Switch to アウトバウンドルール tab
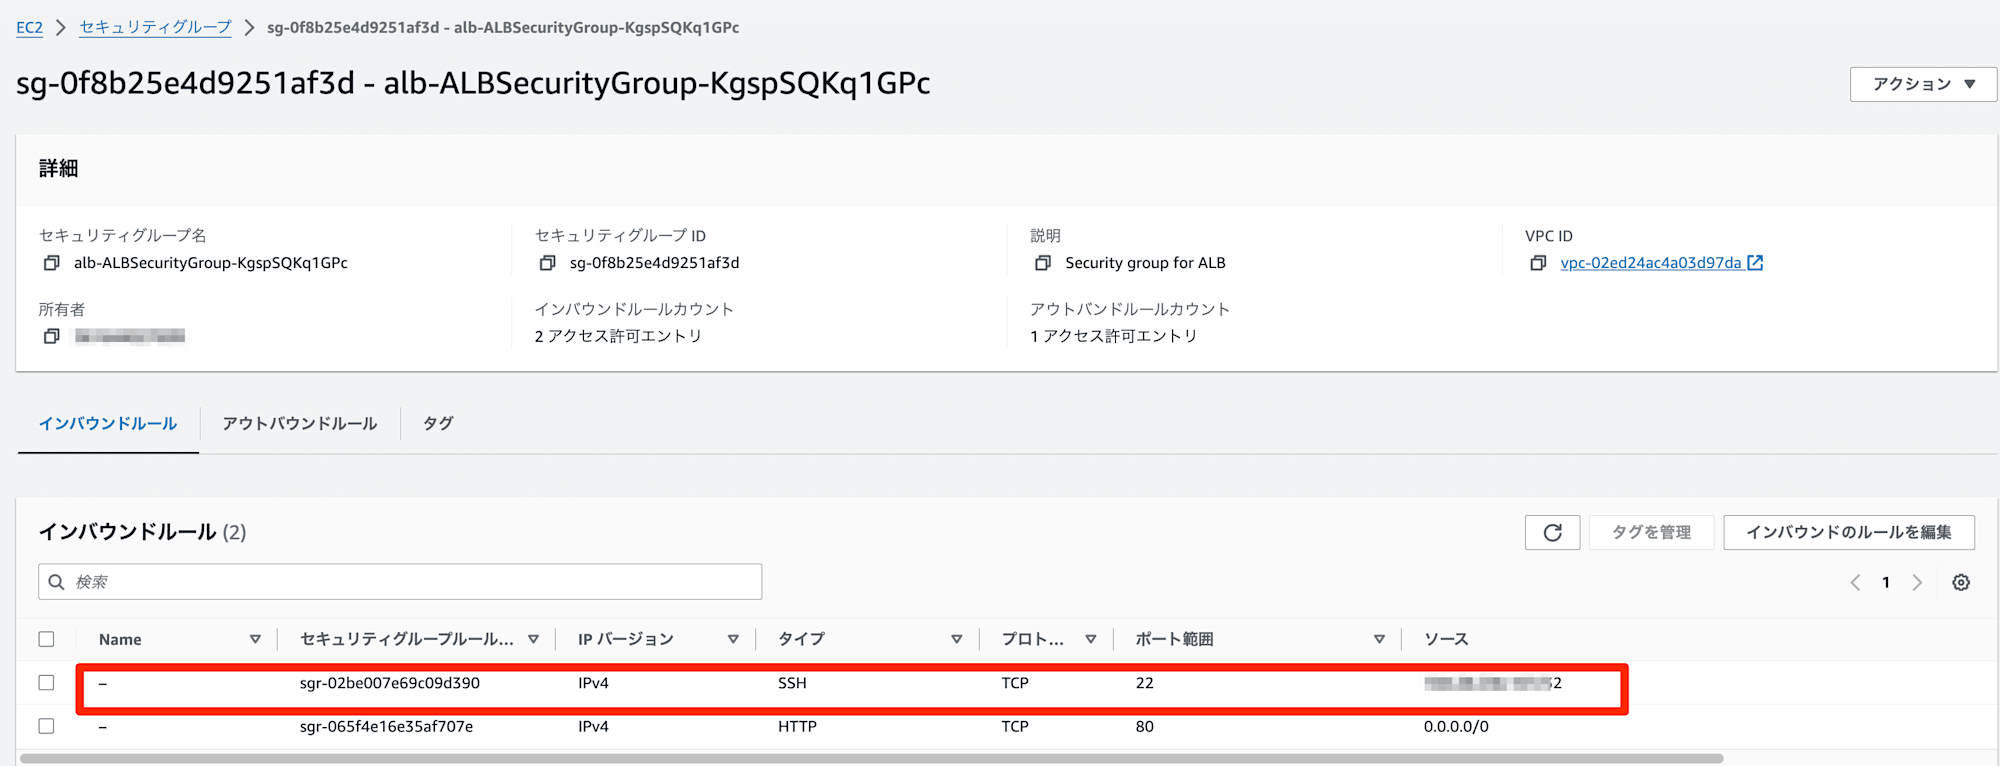This screenshot has height=766, width=2000. 300,424
